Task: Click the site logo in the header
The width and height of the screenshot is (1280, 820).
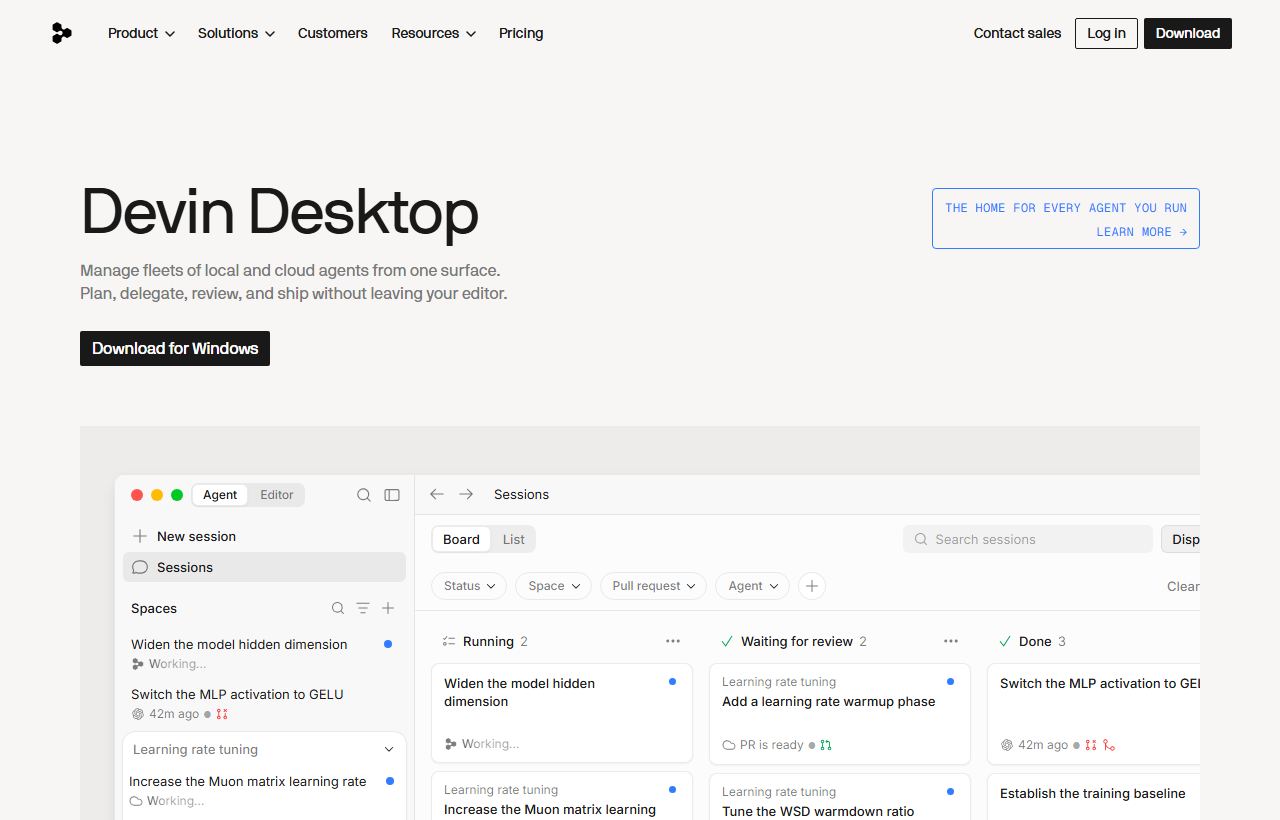Action: pyautogui.click(x=62, y=33)
